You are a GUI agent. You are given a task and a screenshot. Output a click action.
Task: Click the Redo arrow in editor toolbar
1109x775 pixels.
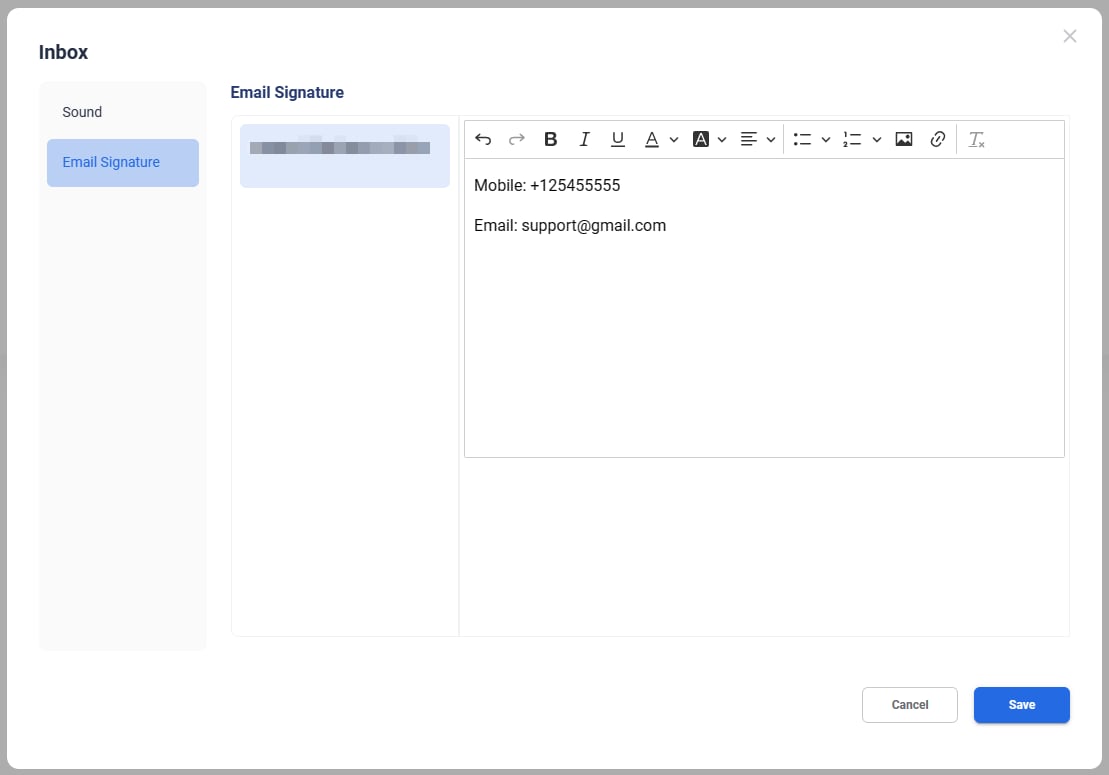[x=517, y=140]
